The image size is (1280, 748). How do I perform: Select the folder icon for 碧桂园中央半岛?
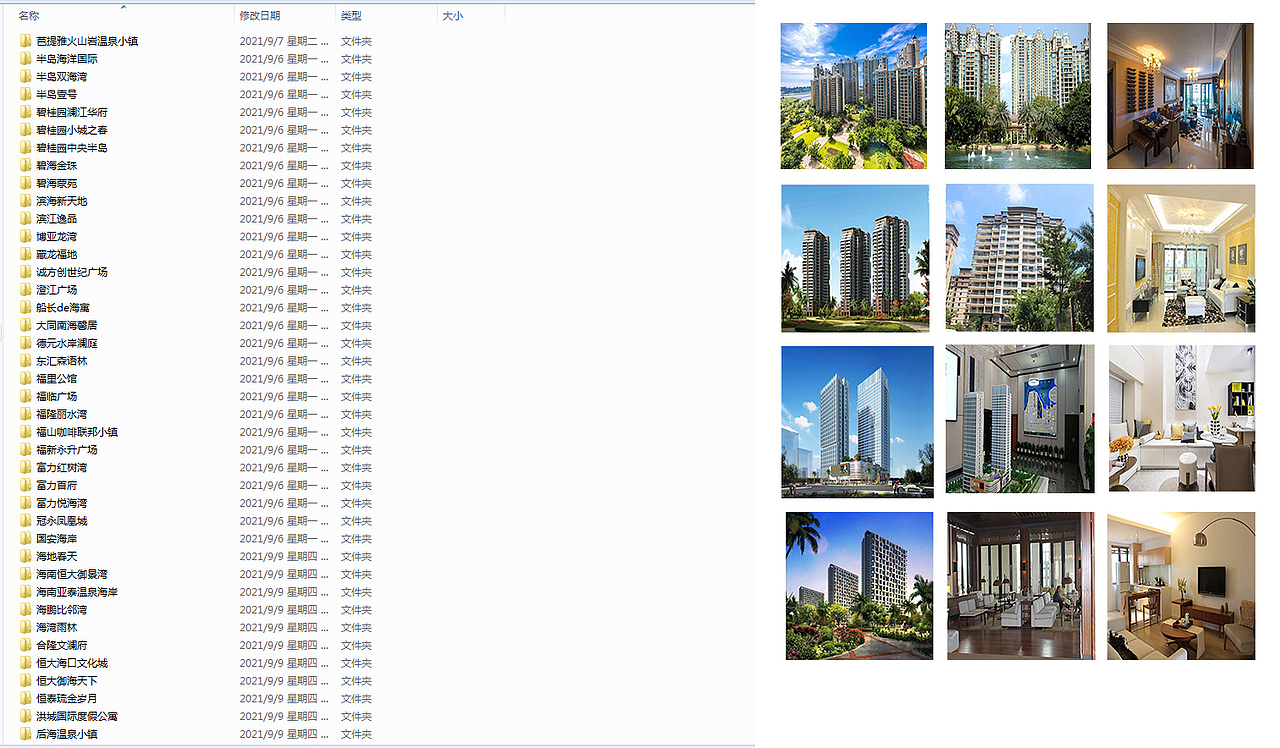point(26,148)
